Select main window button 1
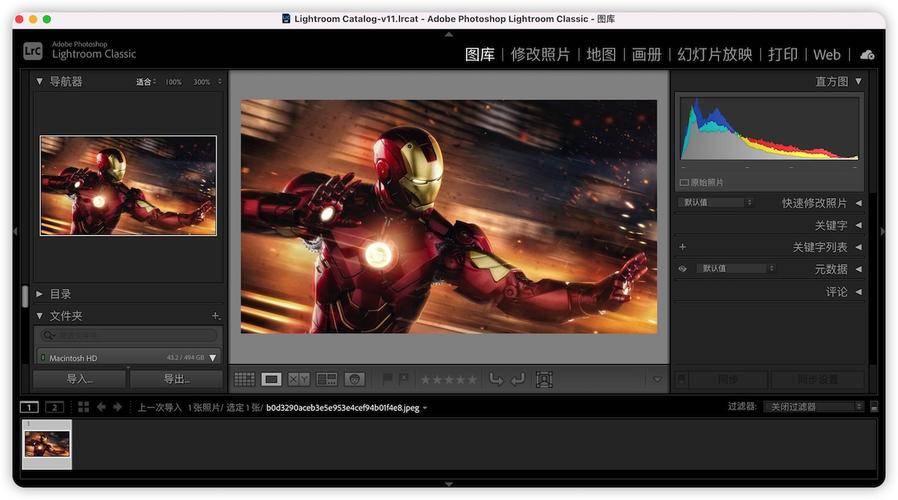The image size is (898, 500). coord(29,407)
